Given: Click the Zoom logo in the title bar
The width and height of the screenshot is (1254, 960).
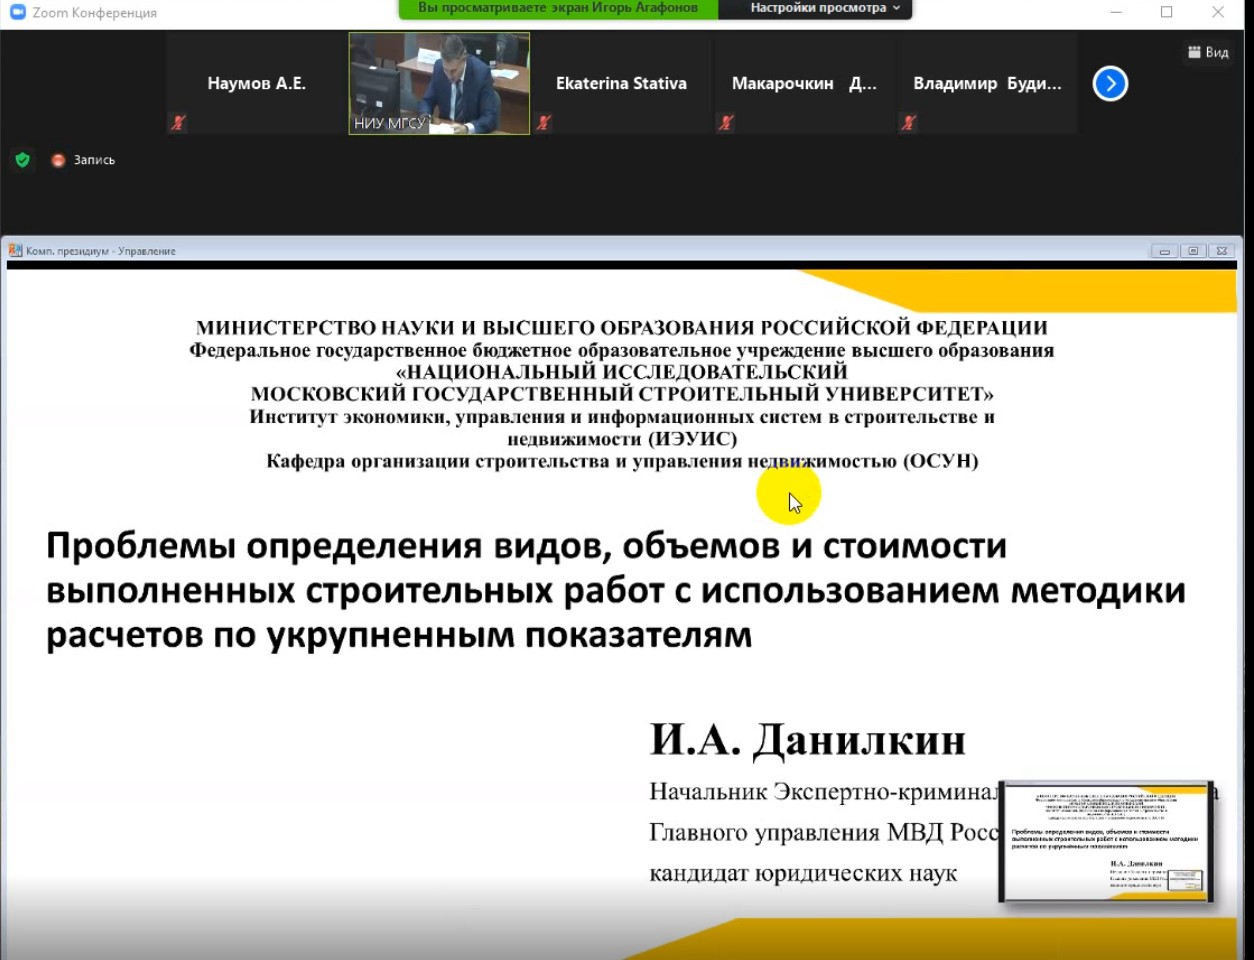Looking at the screenshot, I should pyautogui.click(x=17, y=12).
